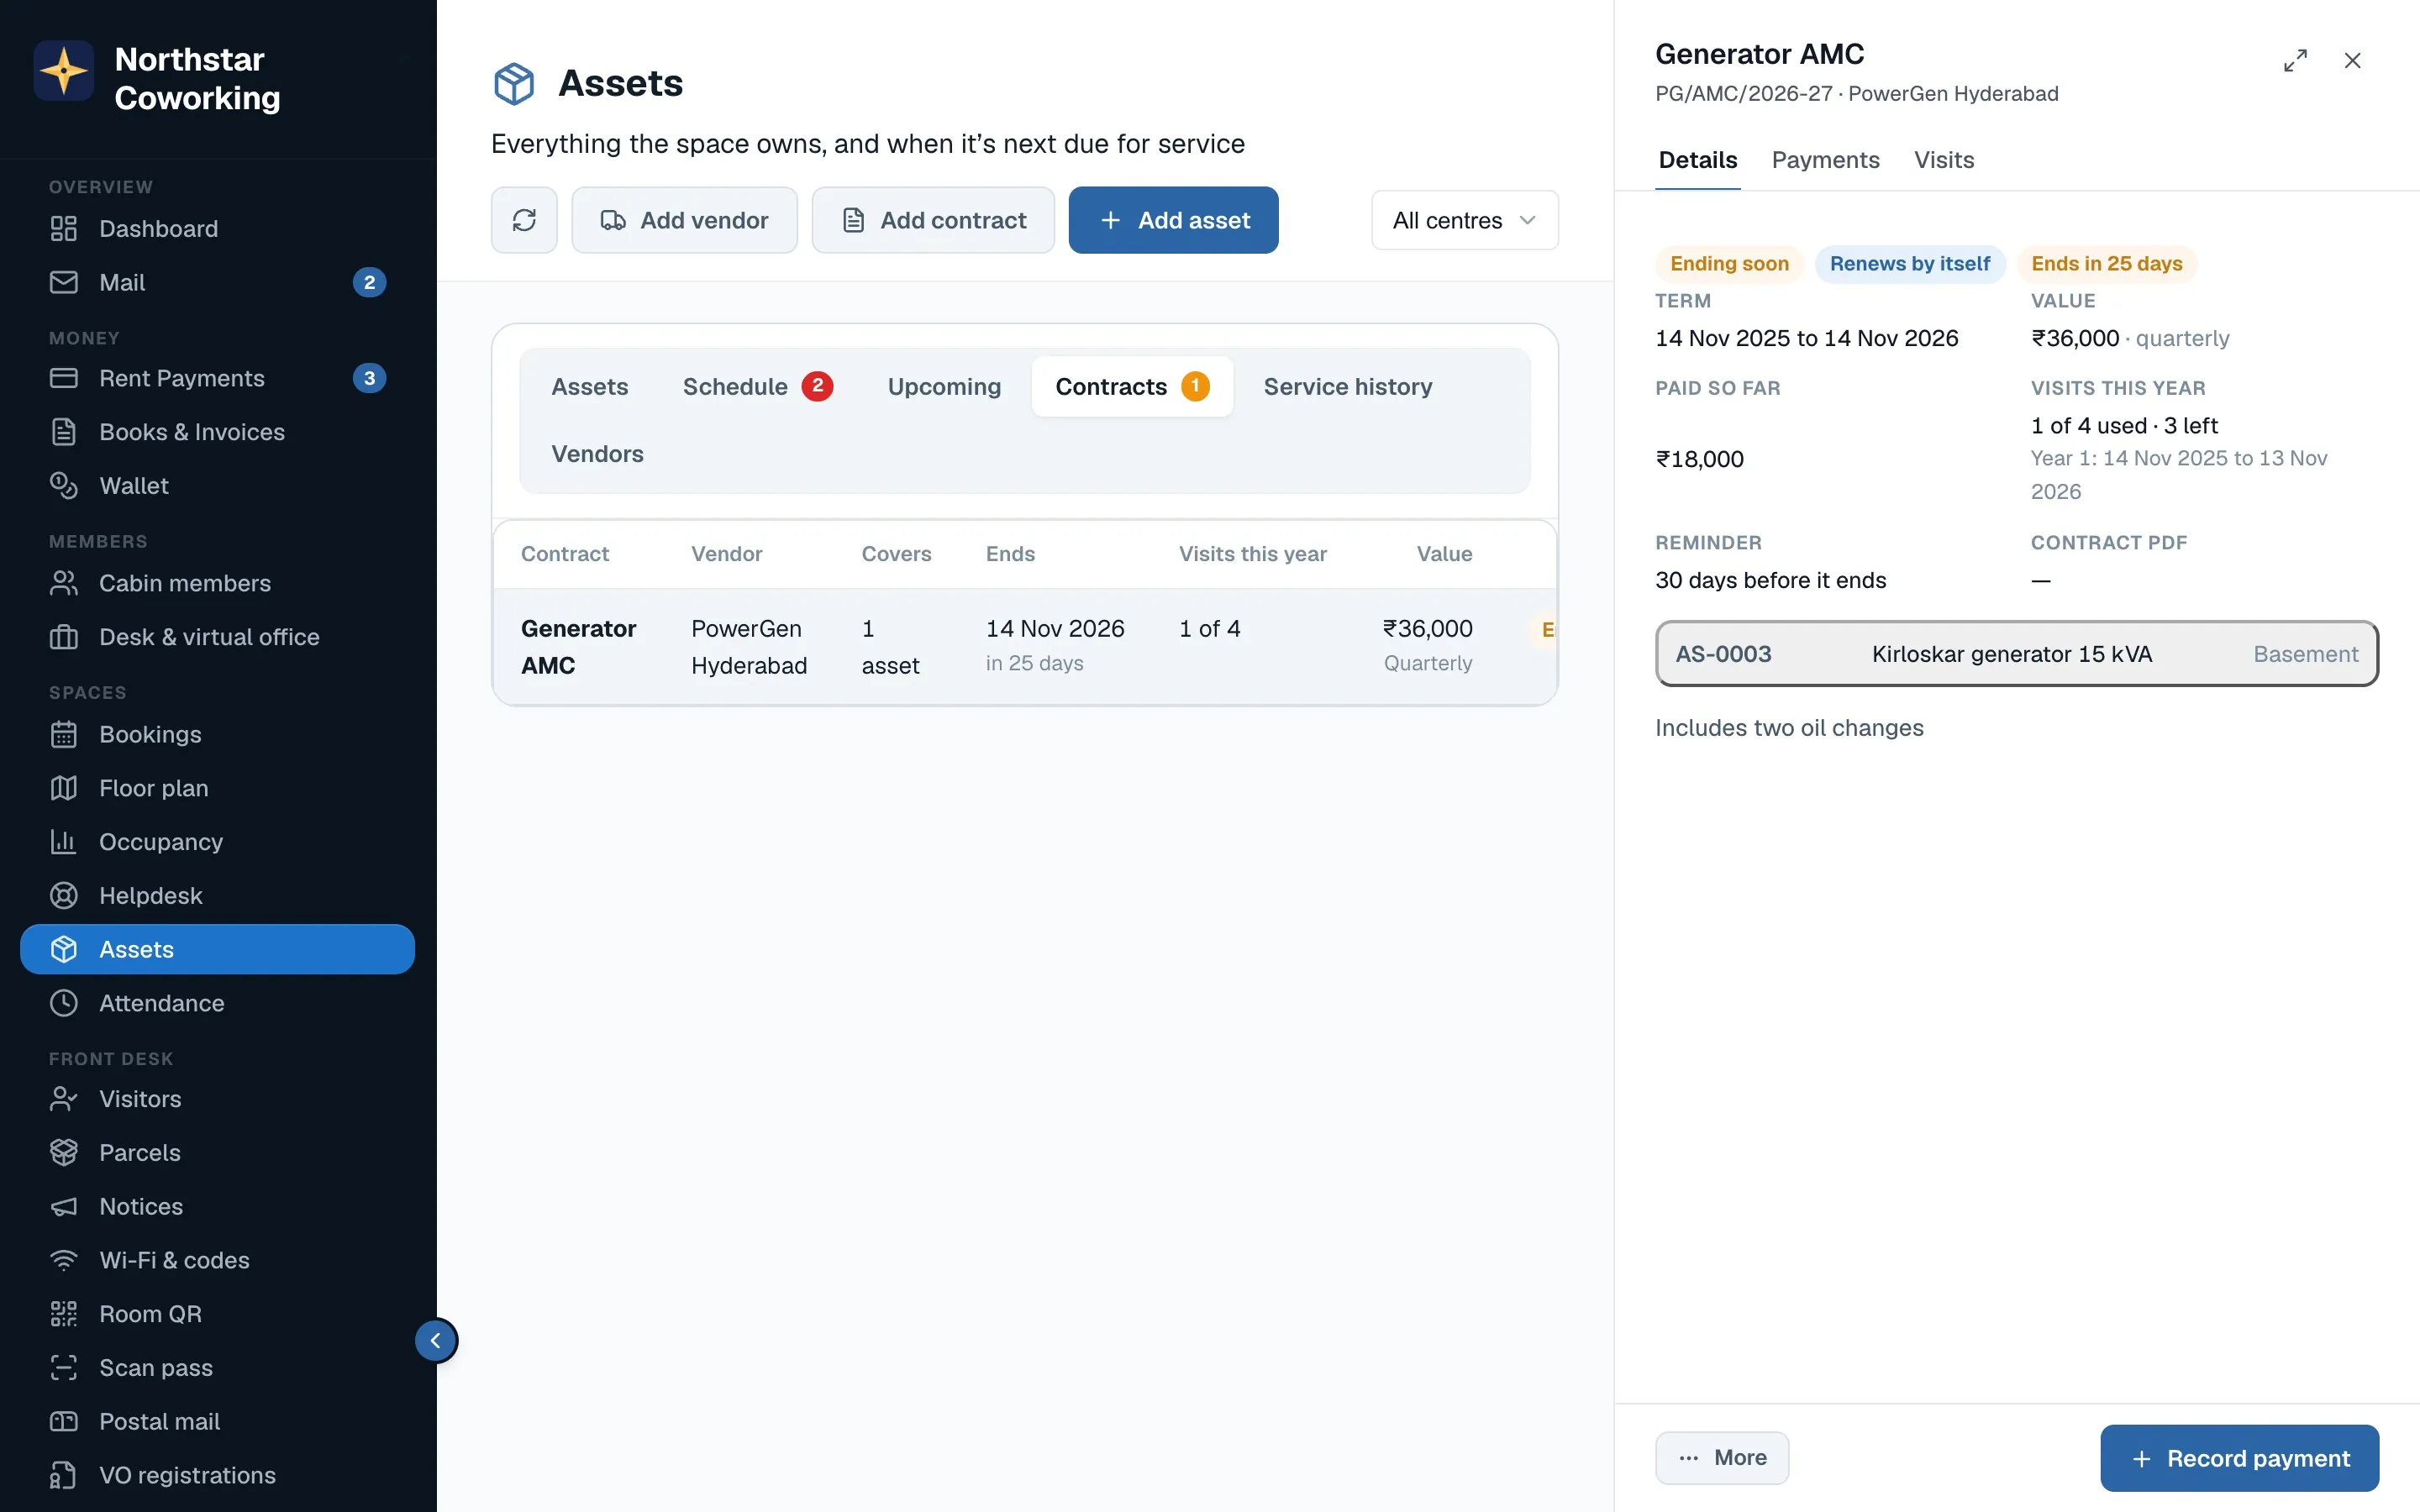Select the Upcoming tab
The width and height of the screenshot is (2420, 1512).
click(944, 387)
